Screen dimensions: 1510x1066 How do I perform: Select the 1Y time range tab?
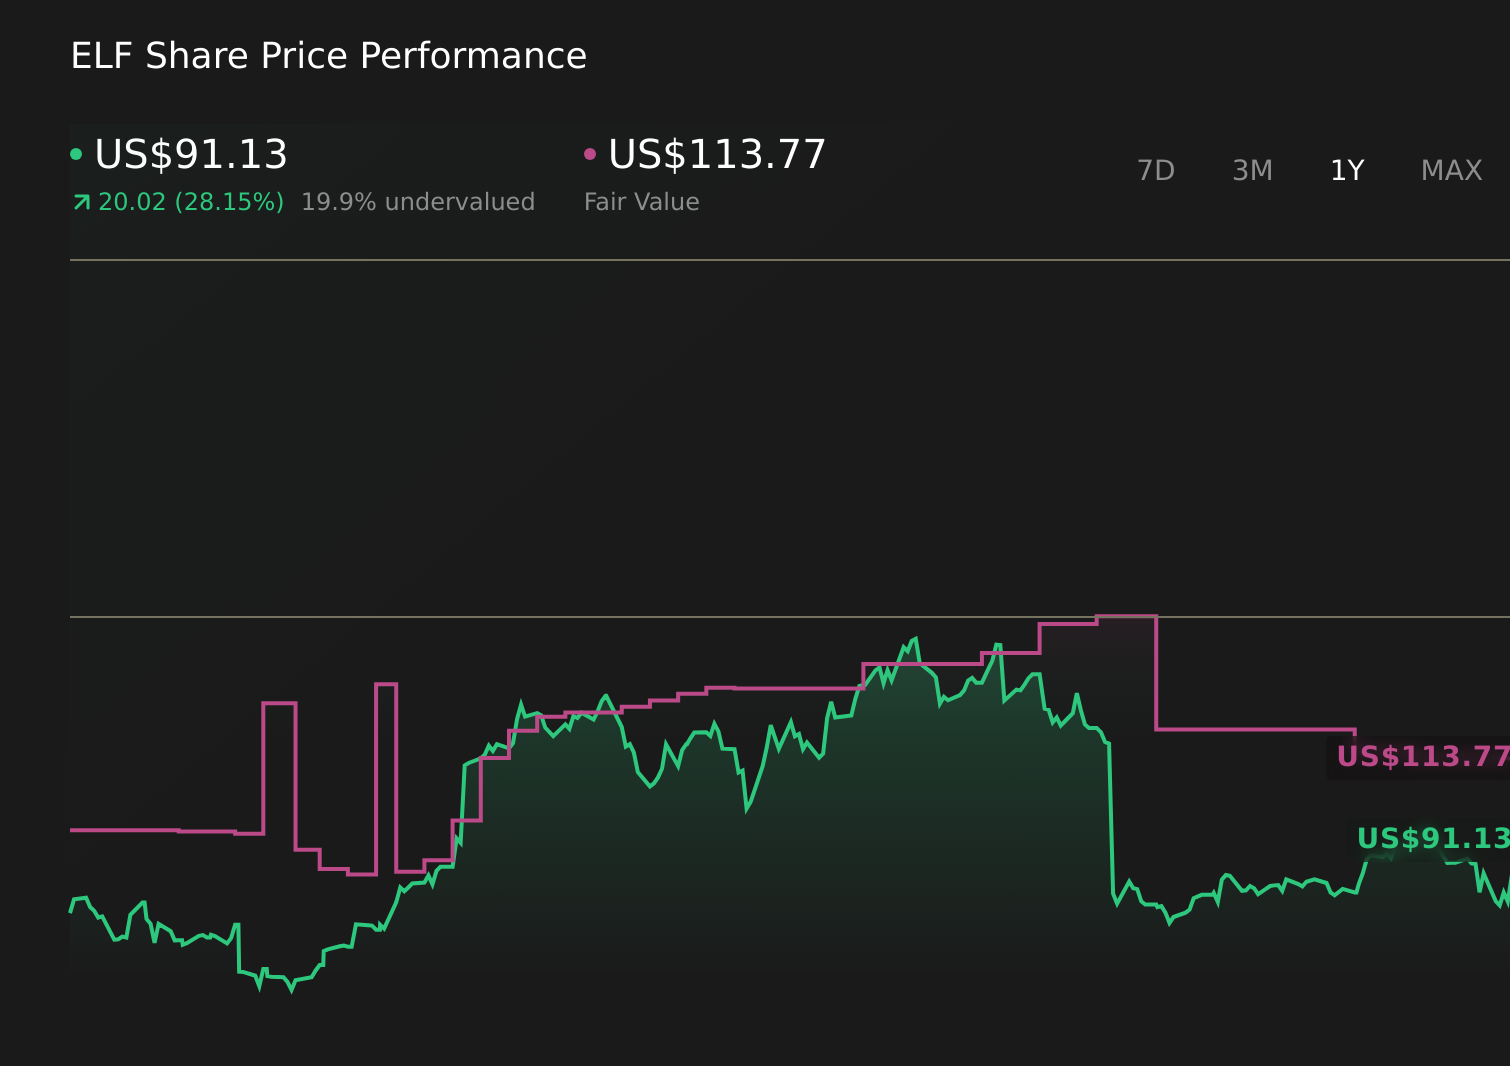coord(1347,170)
